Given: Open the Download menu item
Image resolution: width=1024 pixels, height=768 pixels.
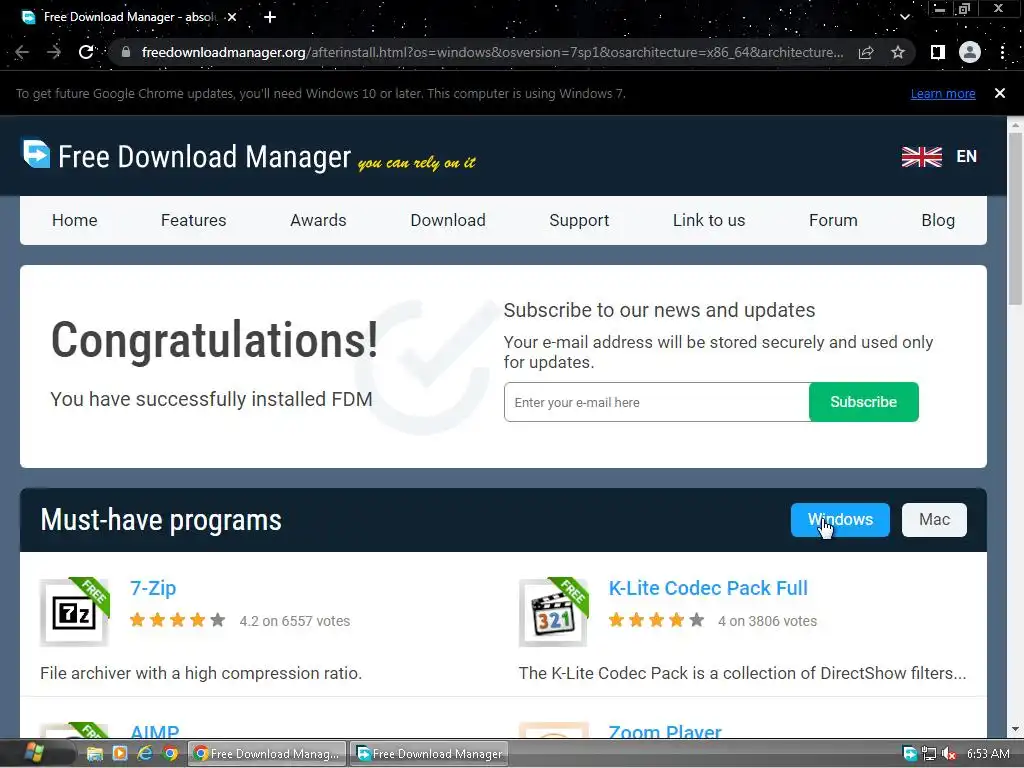Looking at the screenshot, I should [x=448, y=220].
